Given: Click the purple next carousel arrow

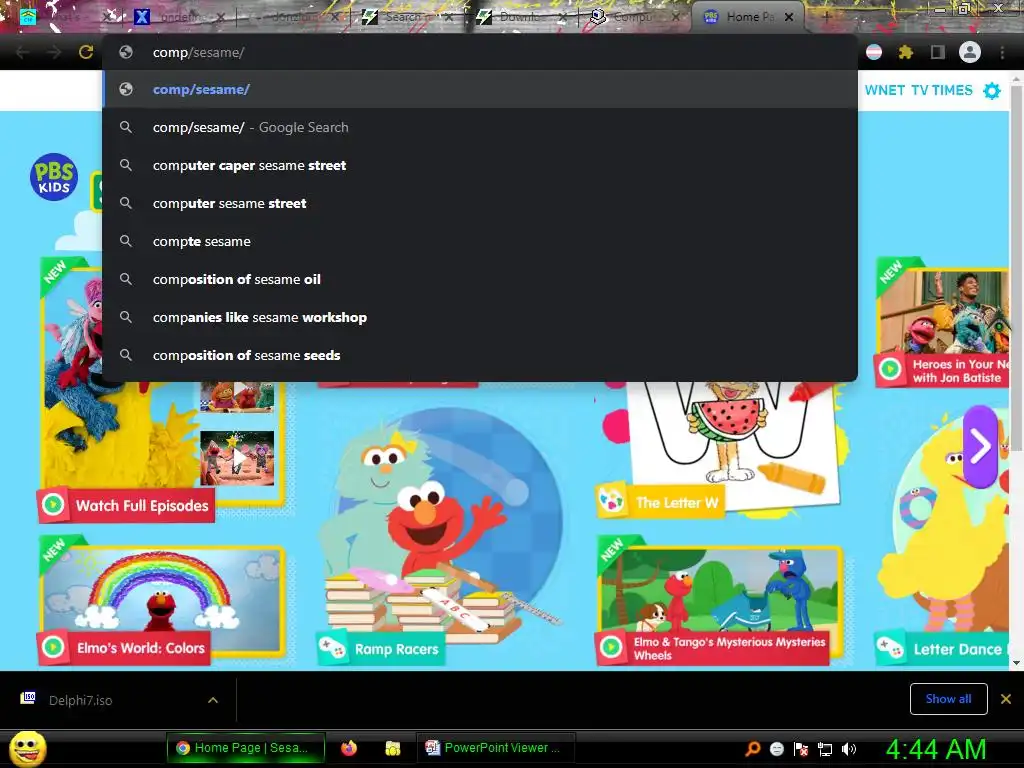Looking at the screenshot, I should (980, 447).
